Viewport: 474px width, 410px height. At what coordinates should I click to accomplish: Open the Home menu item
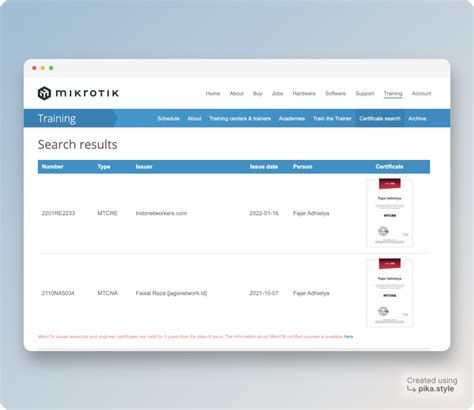[213, 93]
